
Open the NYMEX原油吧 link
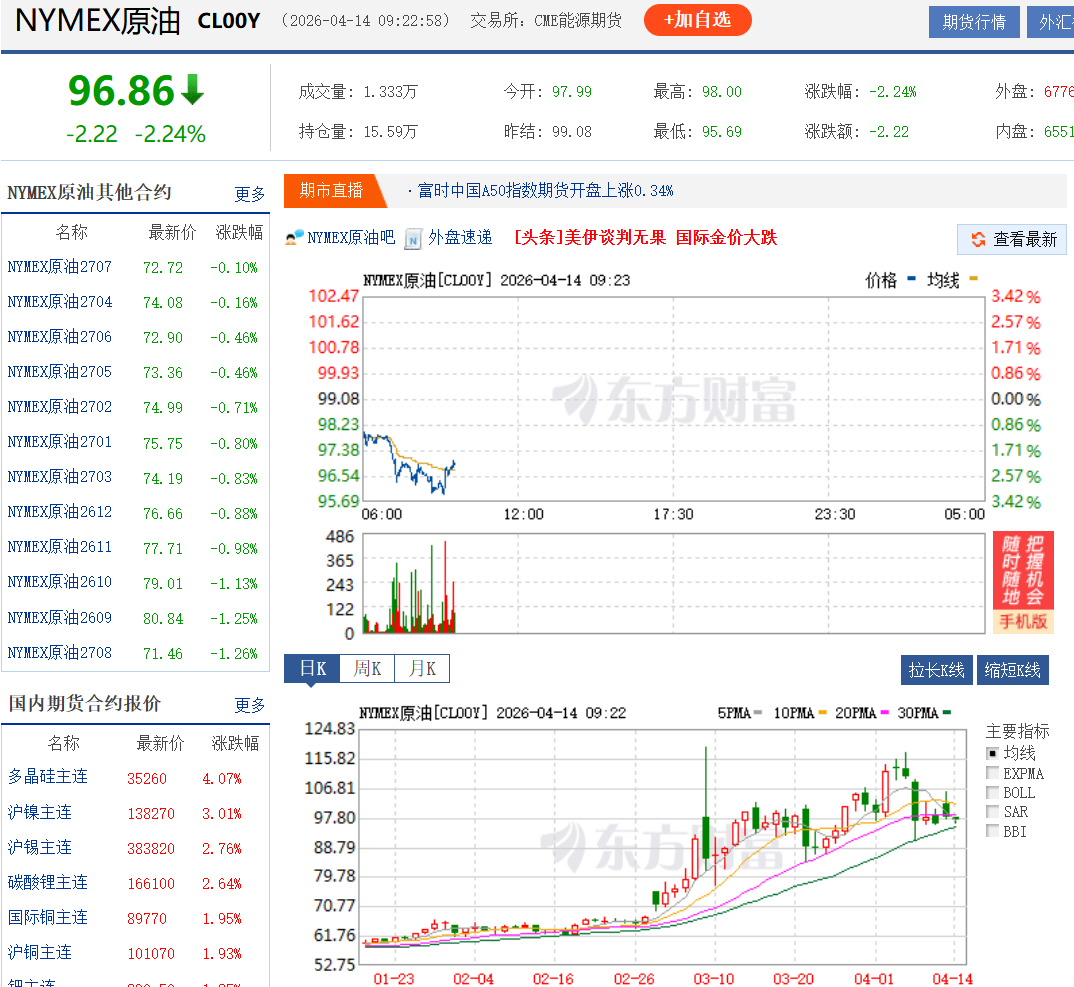tap(351, 238)
